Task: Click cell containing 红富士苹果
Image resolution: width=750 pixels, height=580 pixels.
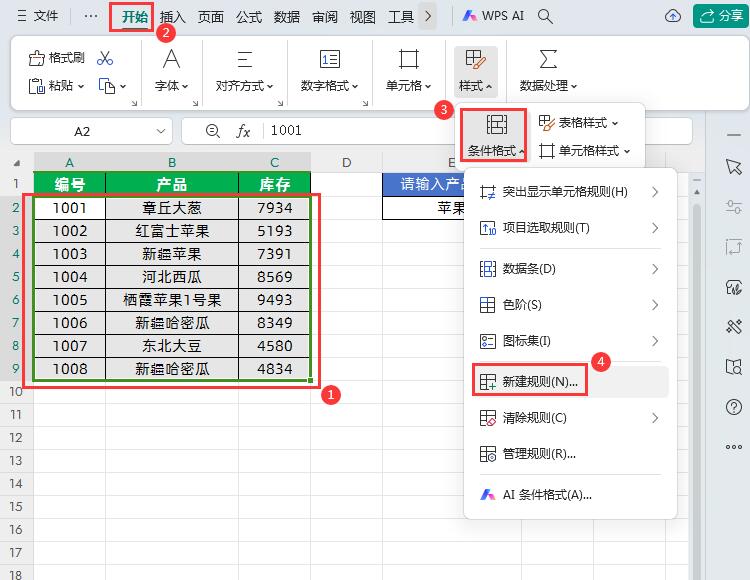Action: [172, 231]
